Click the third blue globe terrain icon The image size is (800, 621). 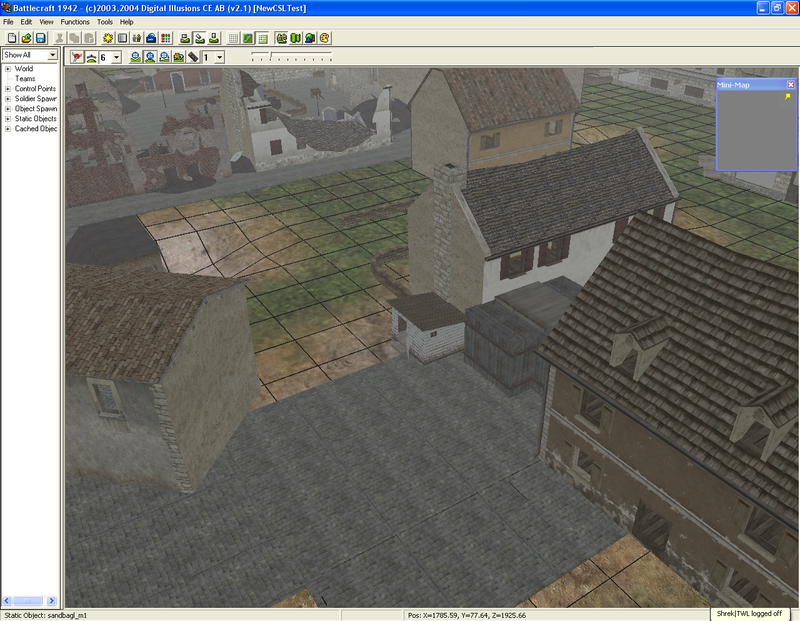click(164, 57)
